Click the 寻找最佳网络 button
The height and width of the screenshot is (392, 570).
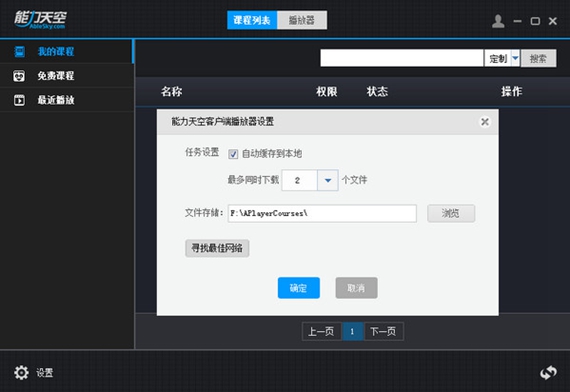pyautogui.click(x=217, y=248)
